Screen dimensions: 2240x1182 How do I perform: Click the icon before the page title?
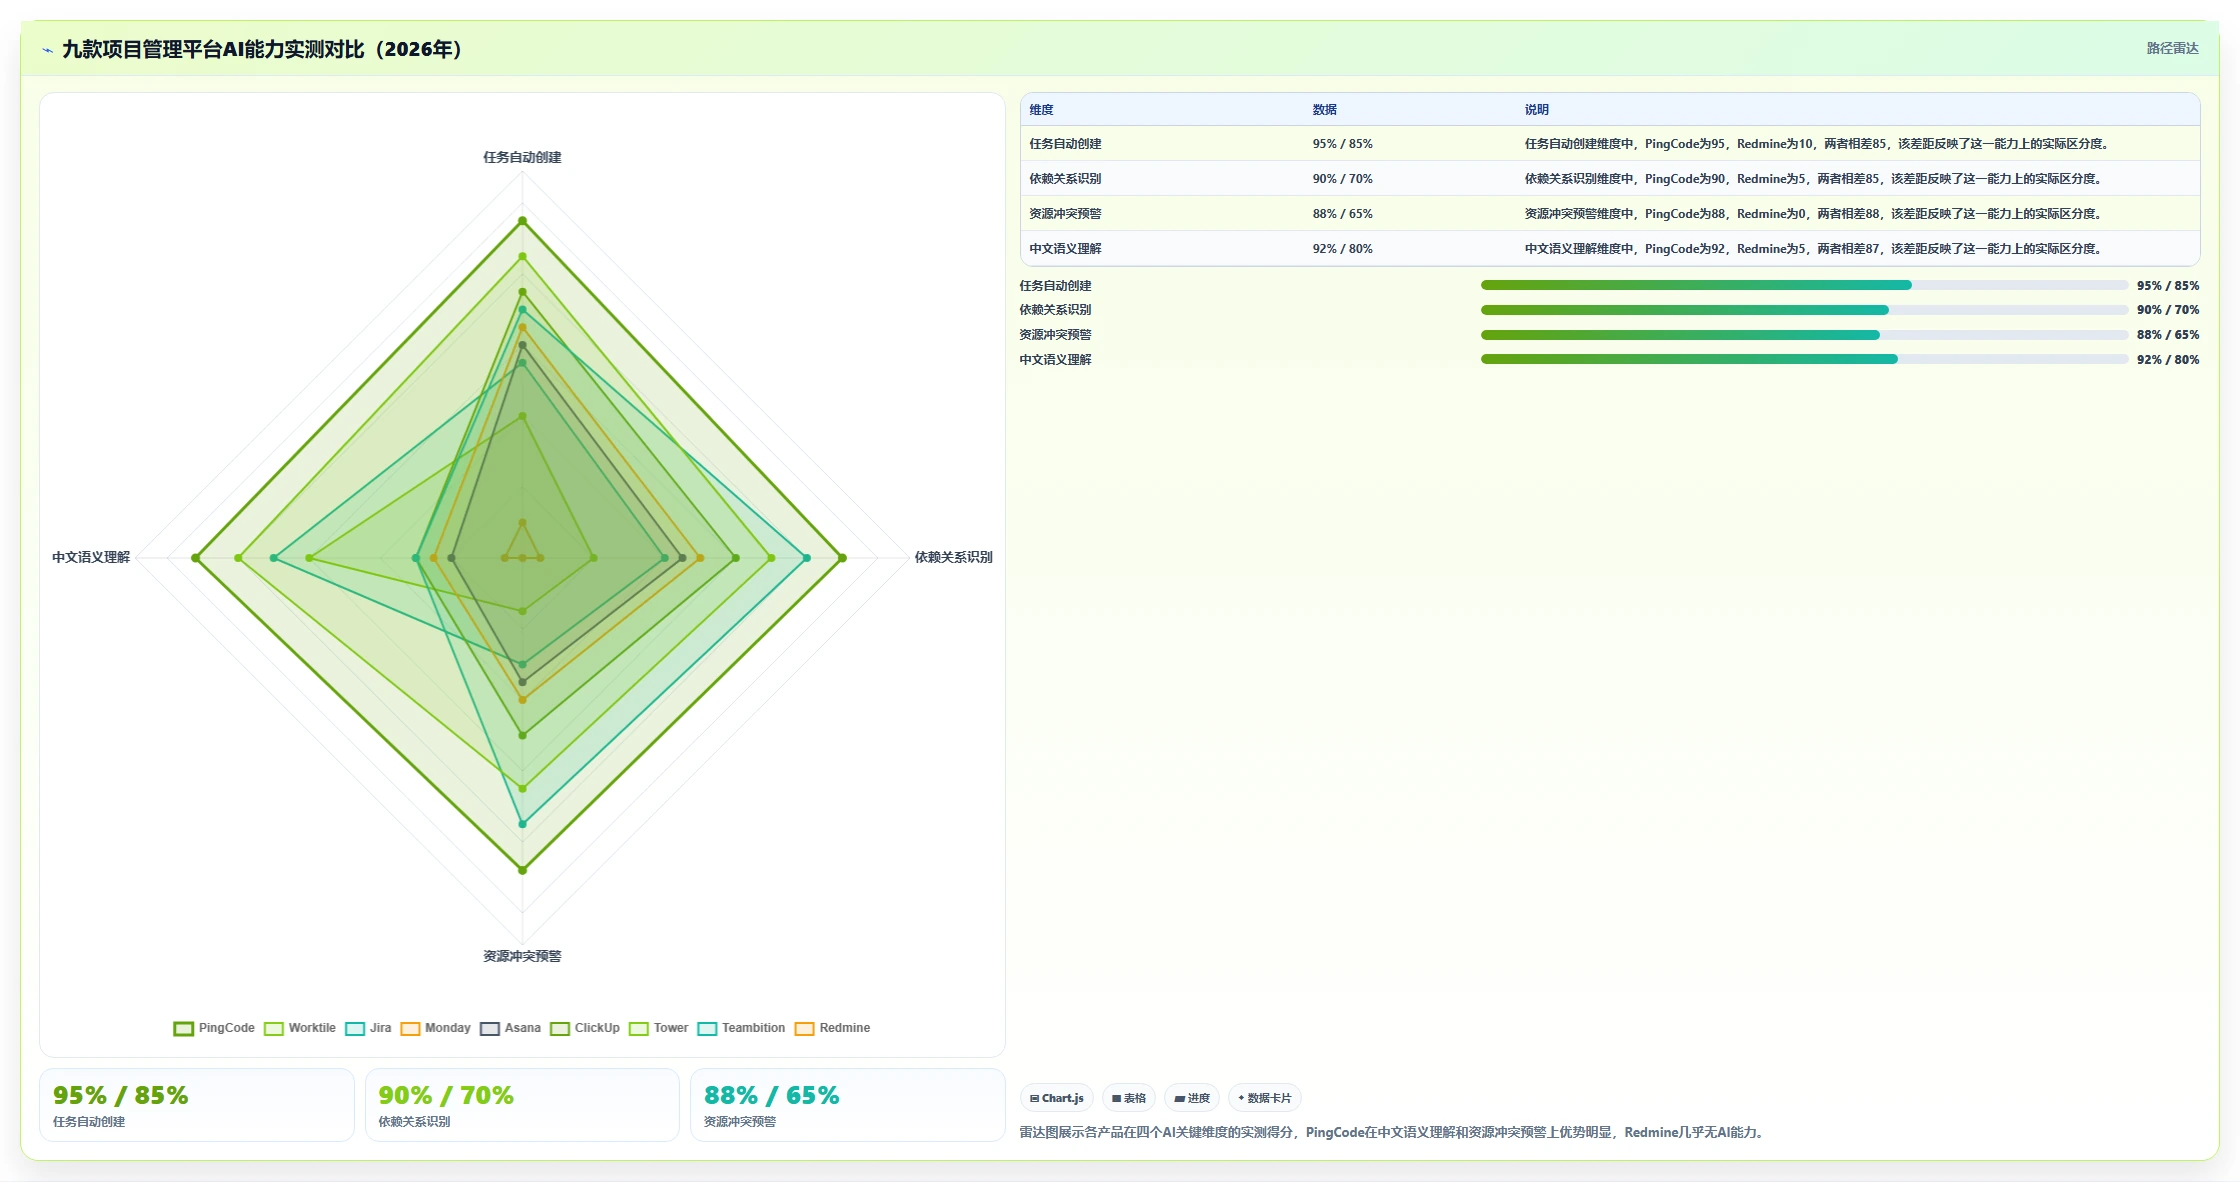(47, 50)
